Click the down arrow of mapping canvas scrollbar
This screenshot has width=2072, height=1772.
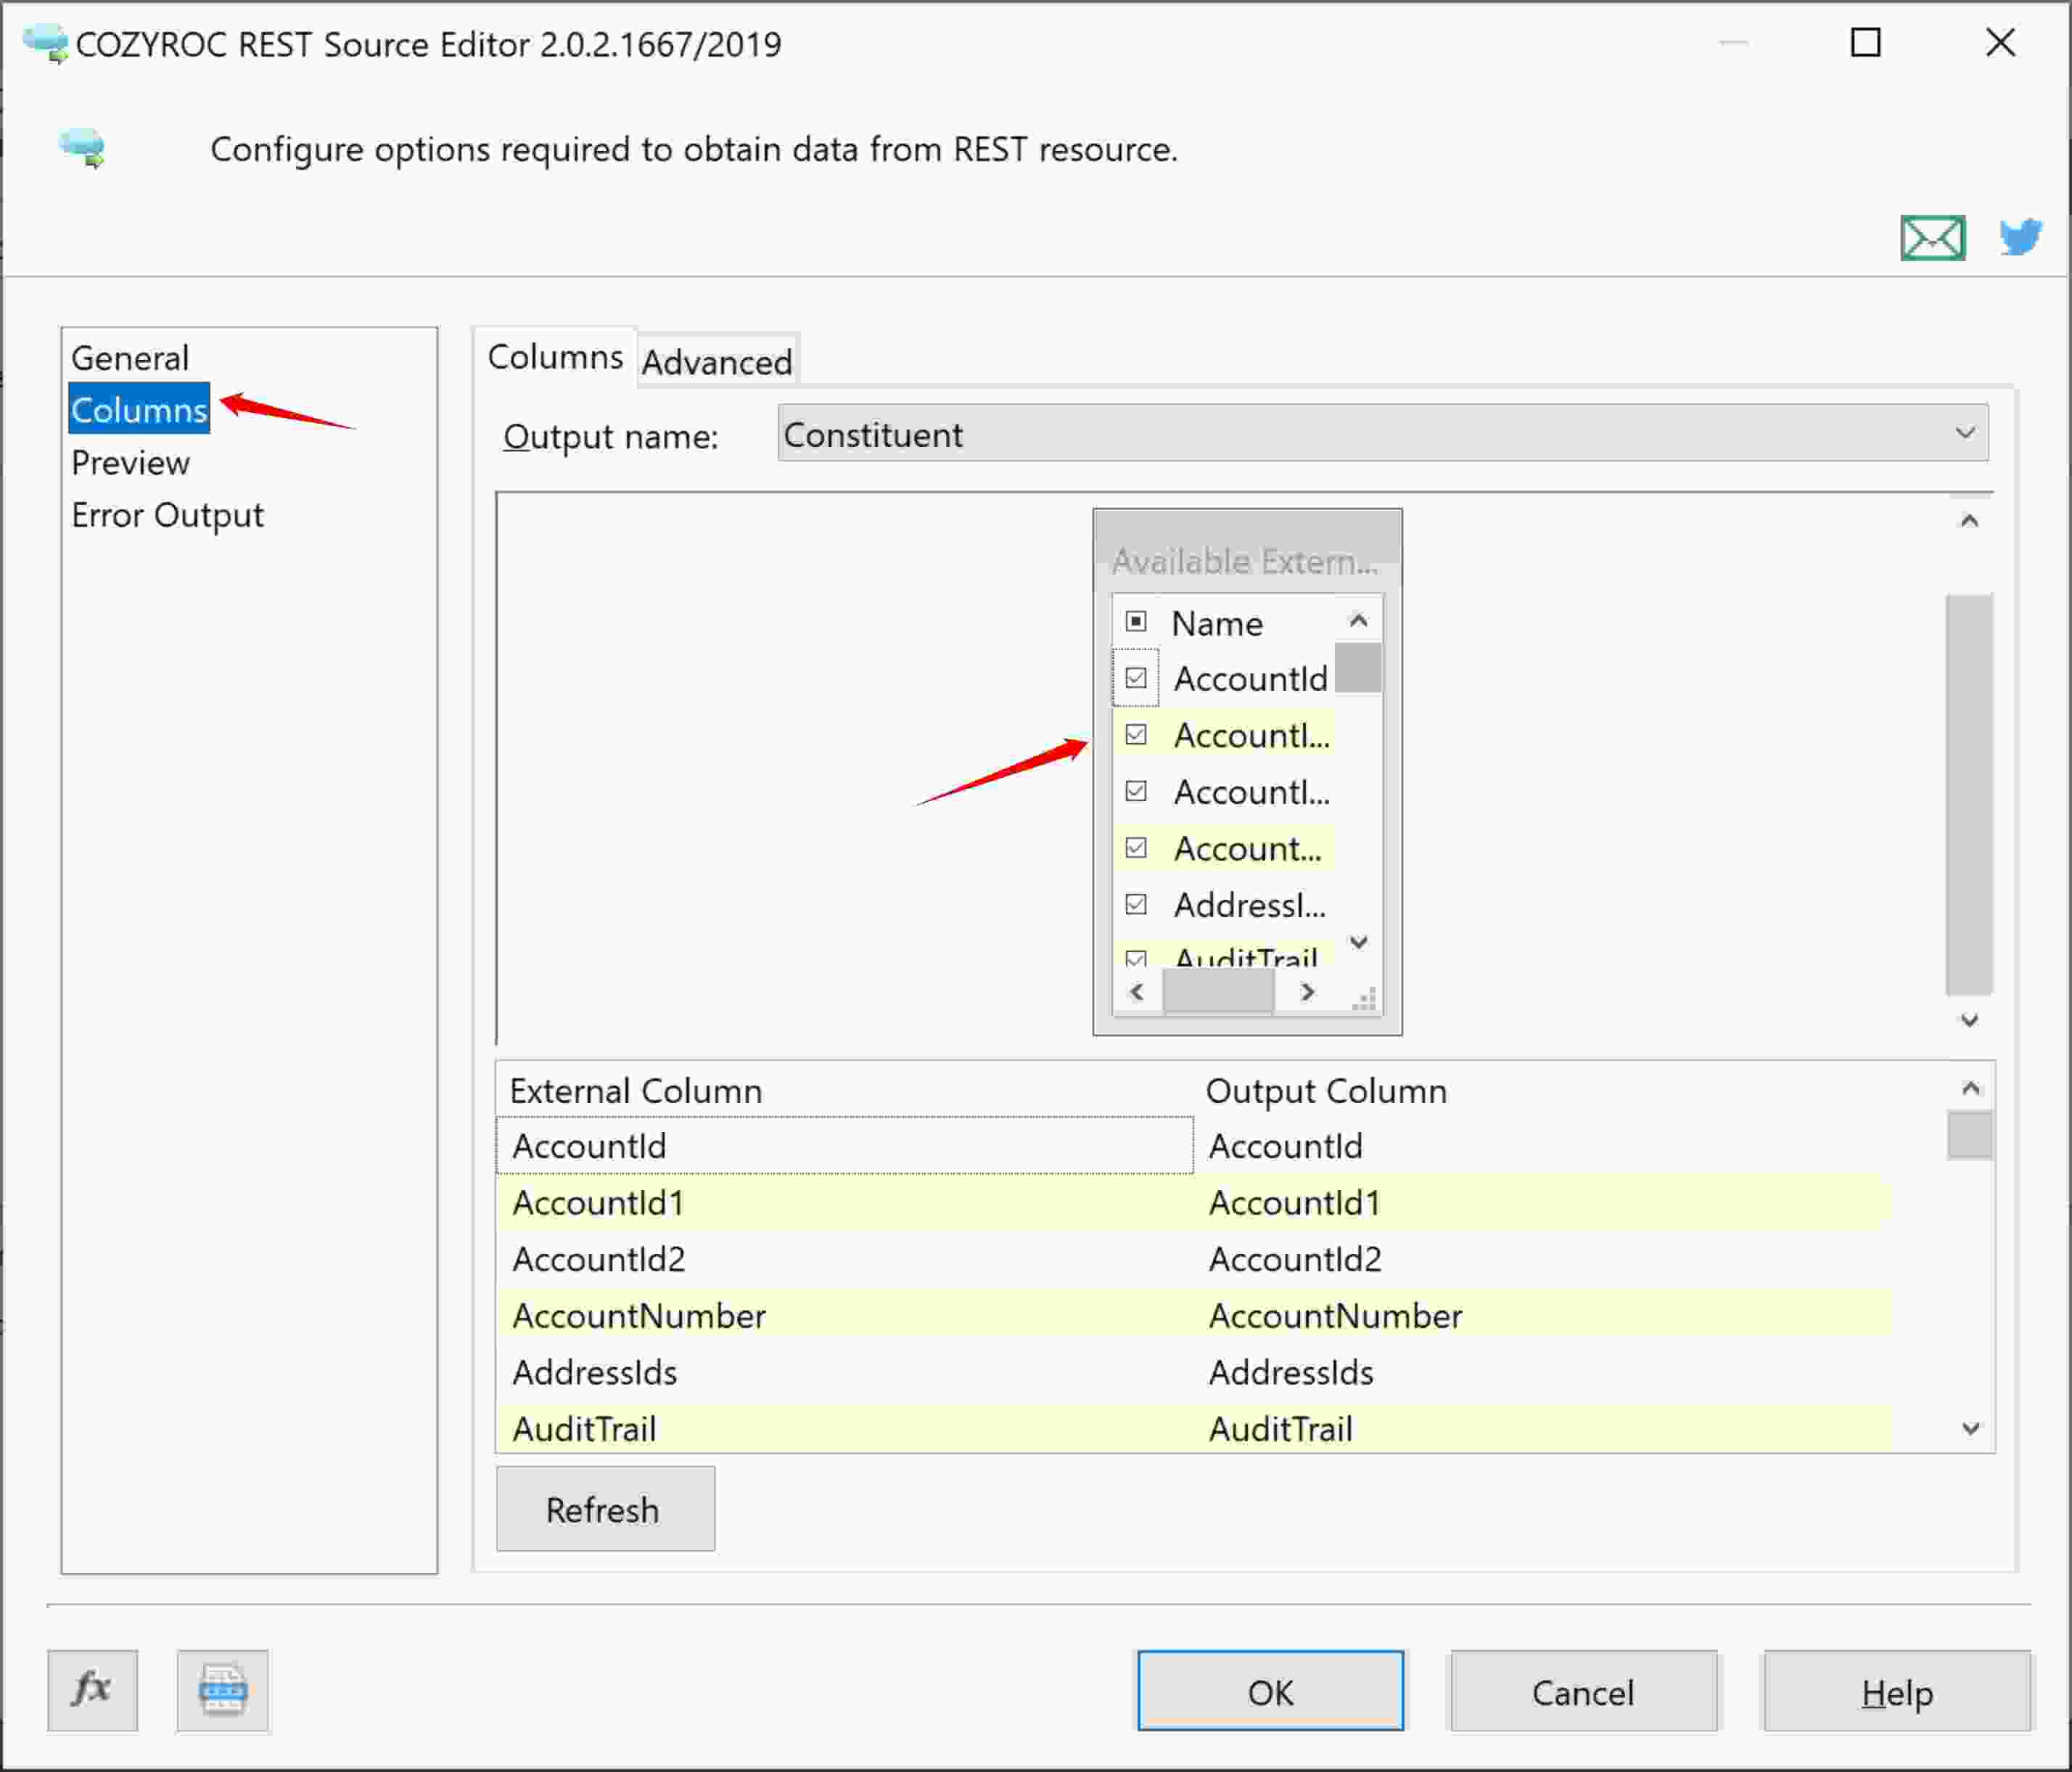[1969, 1020]
